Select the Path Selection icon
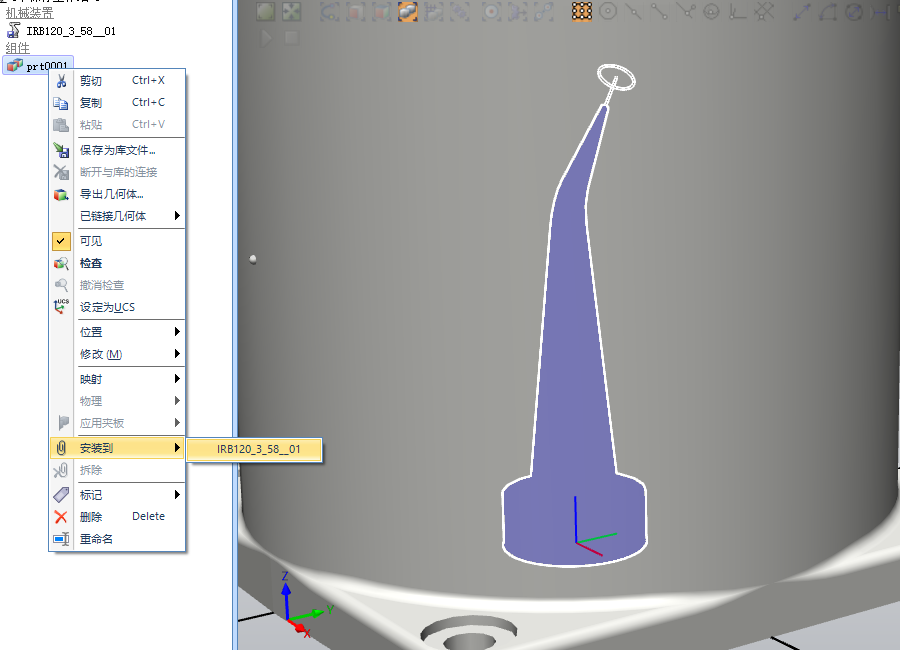Screen dimensions: 900x650 coord(544,11)
